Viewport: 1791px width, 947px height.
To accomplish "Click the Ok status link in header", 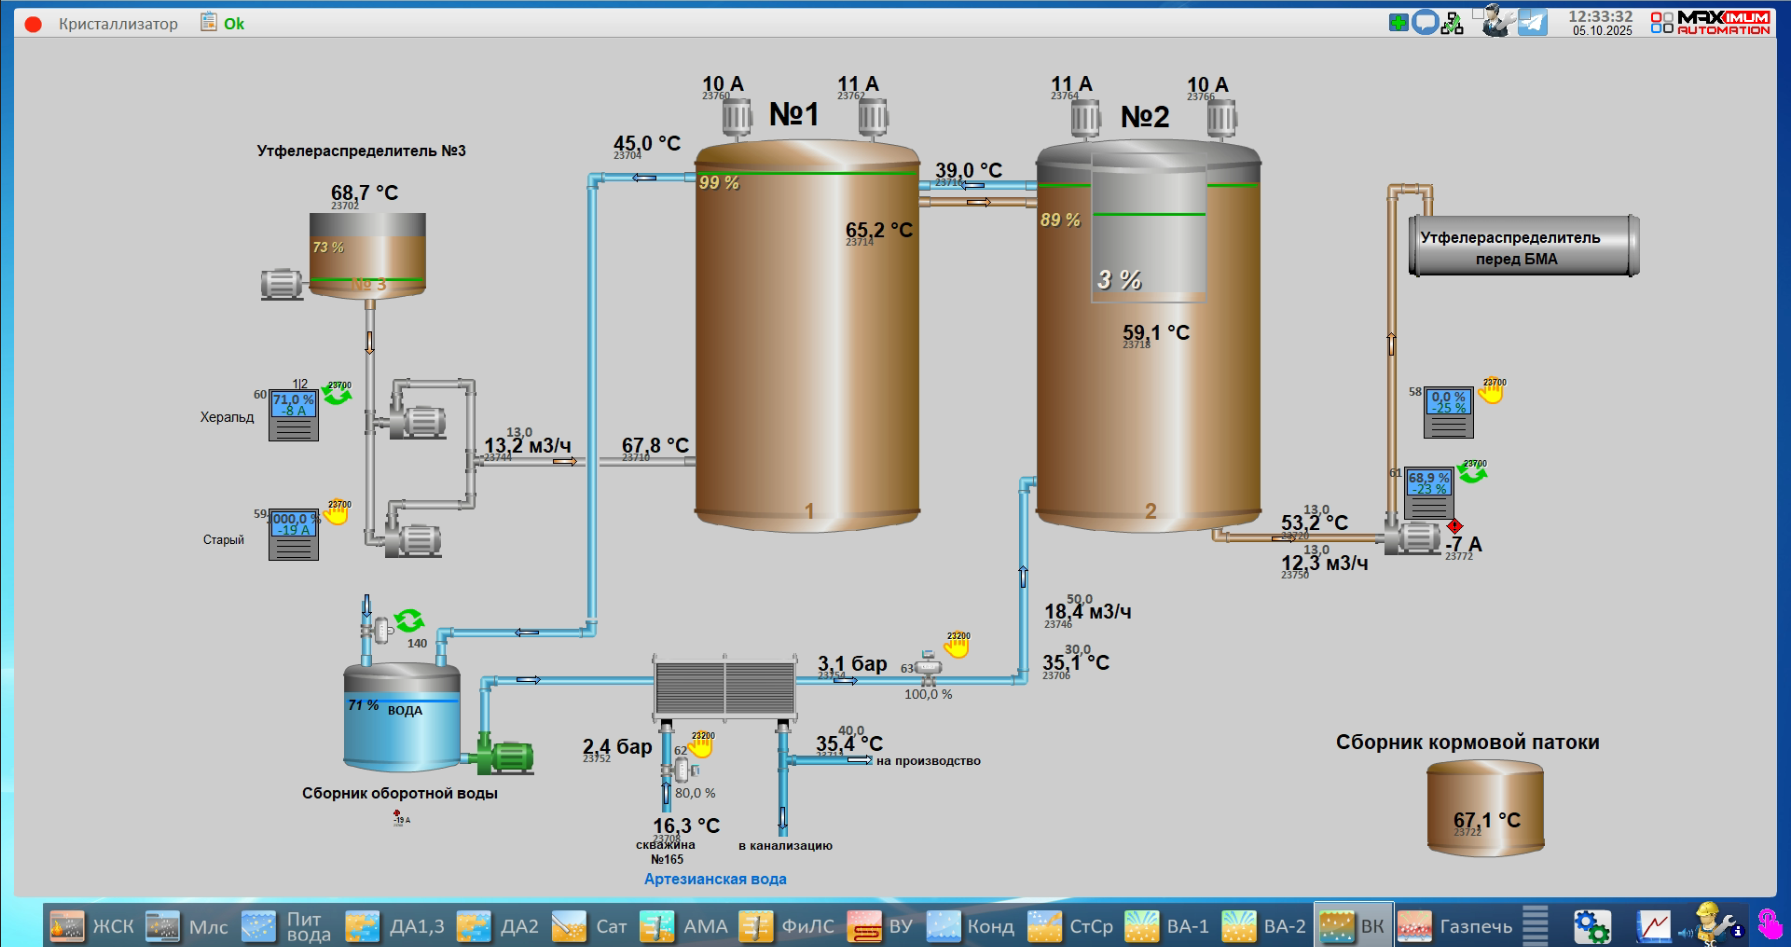I will (x=234, y=24).
